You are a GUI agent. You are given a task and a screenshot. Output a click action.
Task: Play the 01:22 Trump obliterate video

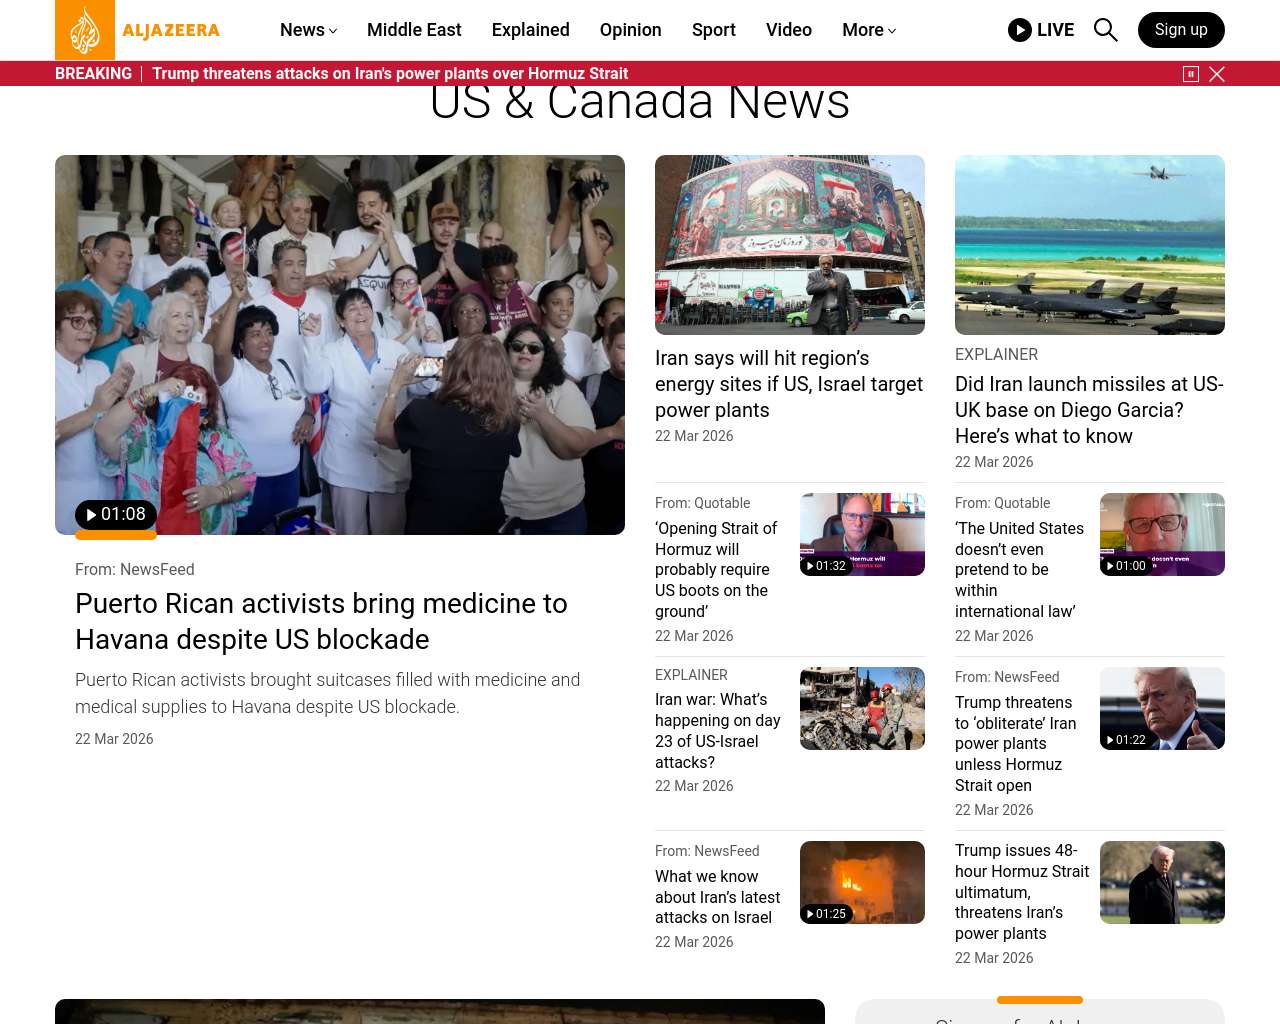pyautogui.click(x=1162, y=708)
